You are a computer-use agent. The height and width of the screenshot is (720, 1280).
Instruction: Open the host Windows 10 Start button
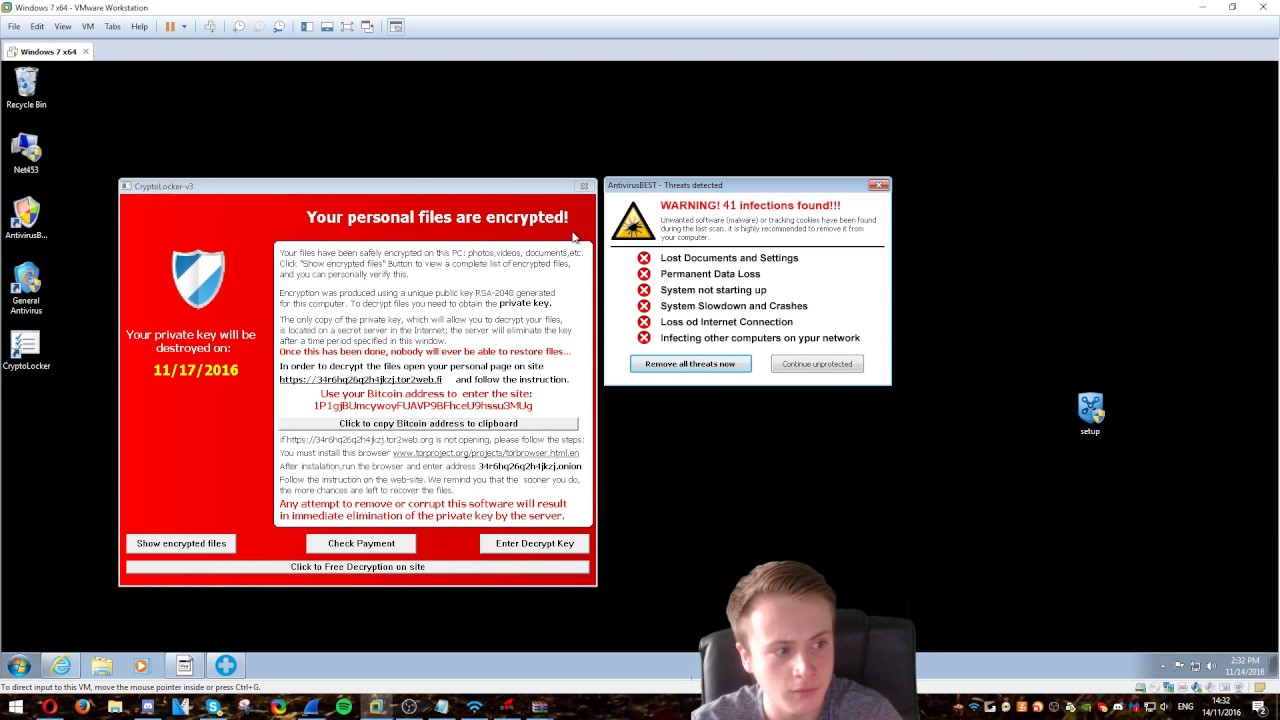click(x=16, y=707)
